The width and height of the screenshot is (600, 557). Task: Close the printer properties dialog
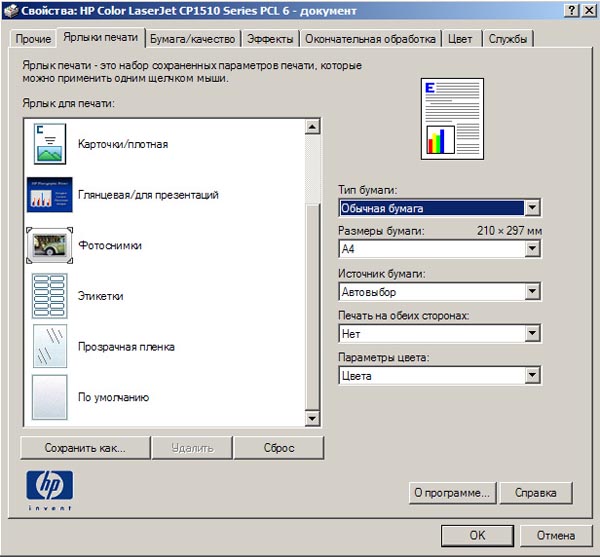click(589, 10)
